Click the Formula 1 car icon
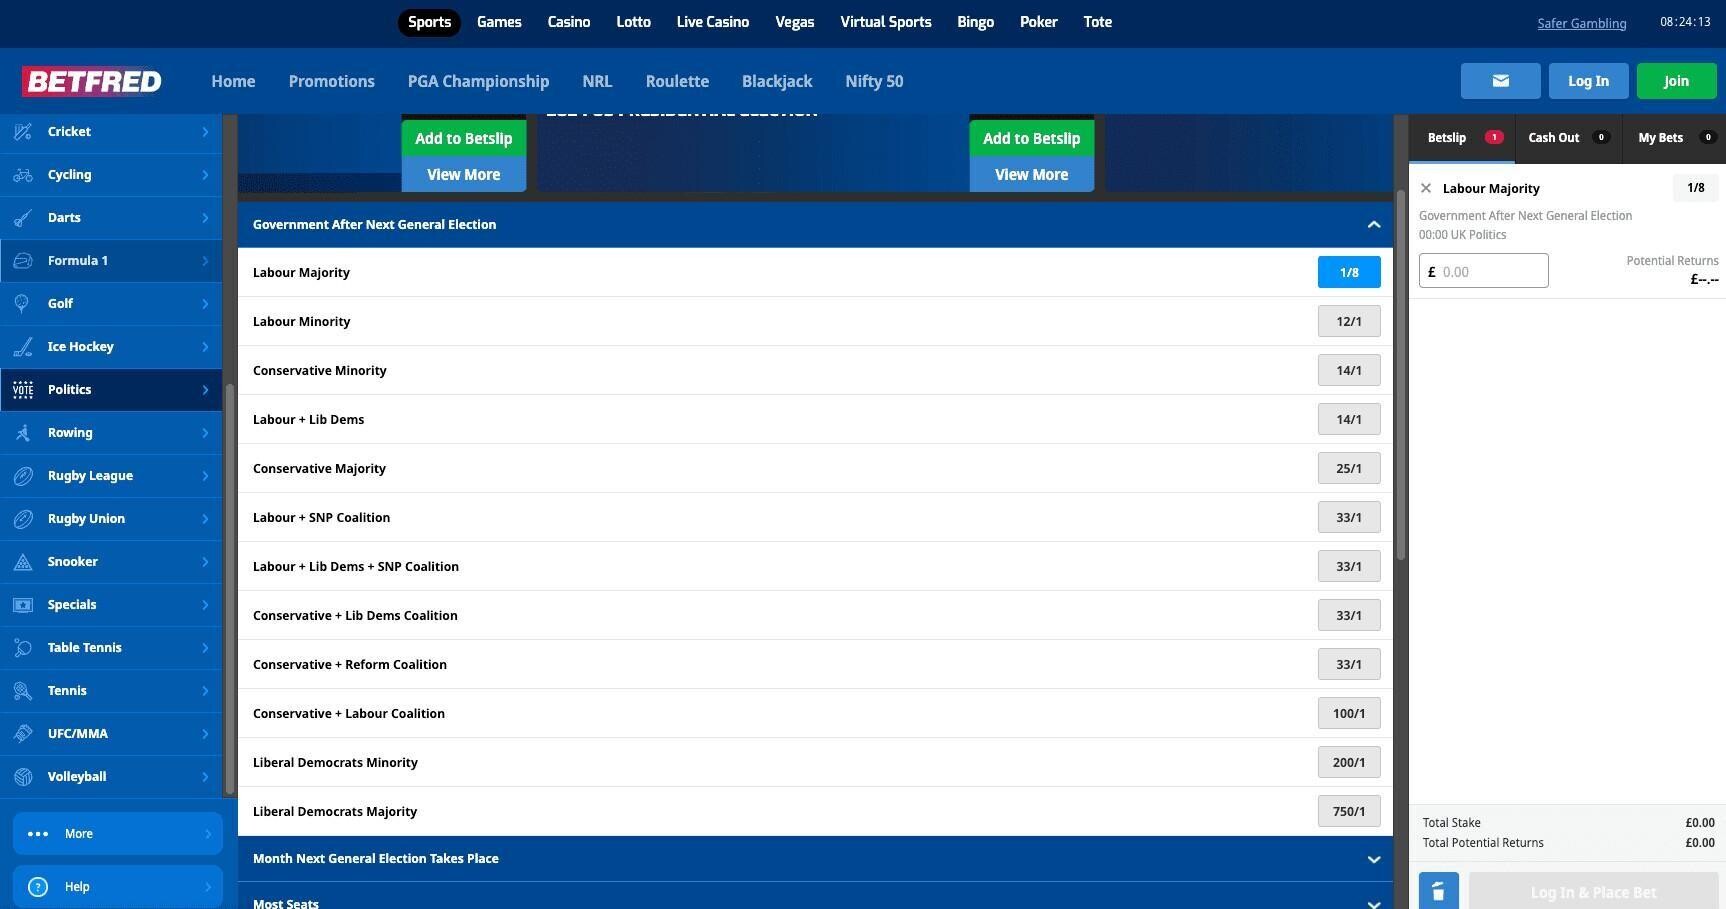1726x909 pixels. [23, 260]
